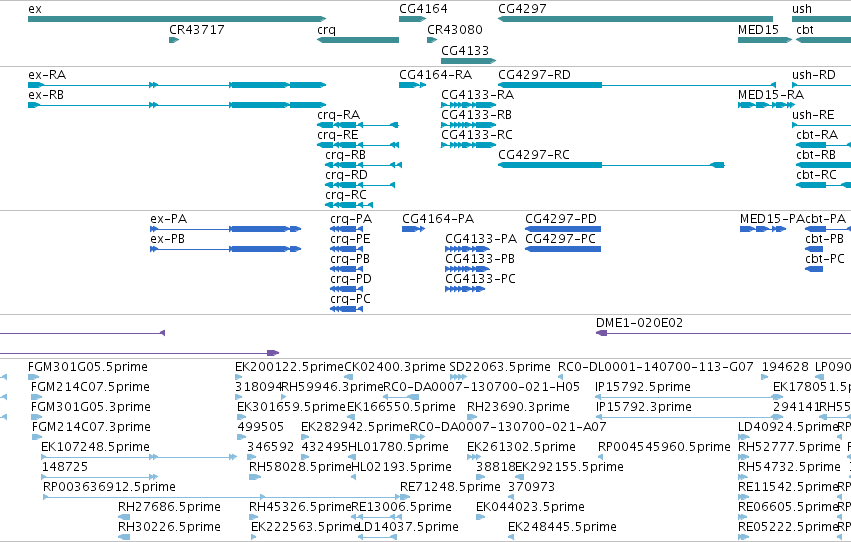851x542 pixels.
Task: Click protein CG4133-PA feature
Action: (x=467, y=249)
